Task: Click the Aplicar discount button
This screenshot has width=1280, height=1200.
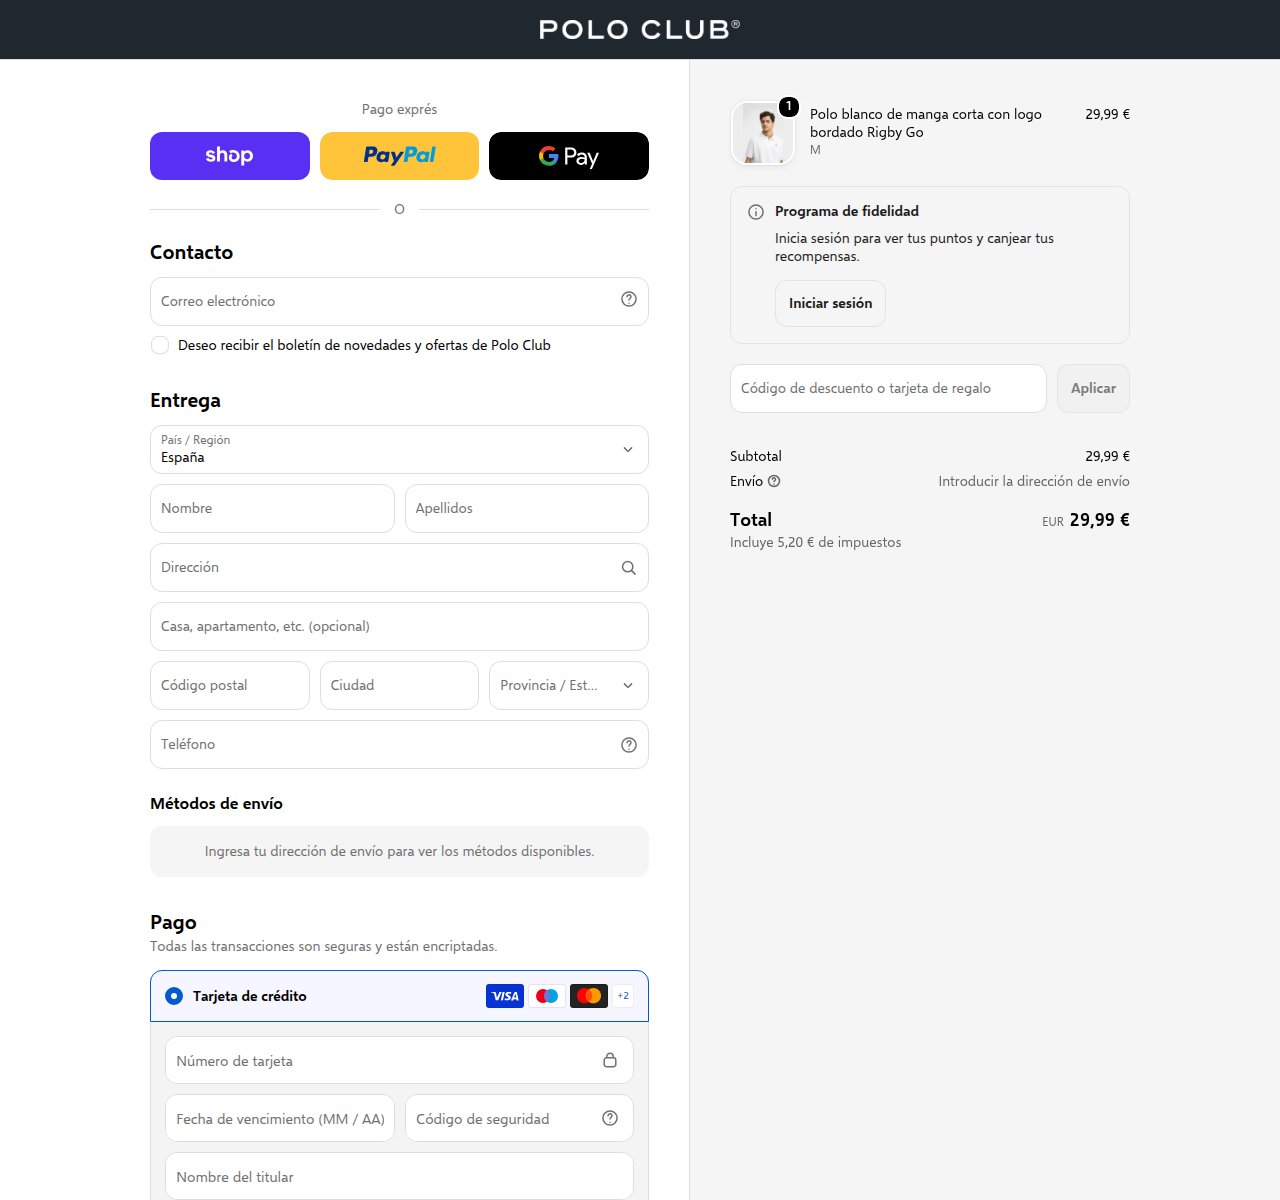Action: coord(1093,388)
